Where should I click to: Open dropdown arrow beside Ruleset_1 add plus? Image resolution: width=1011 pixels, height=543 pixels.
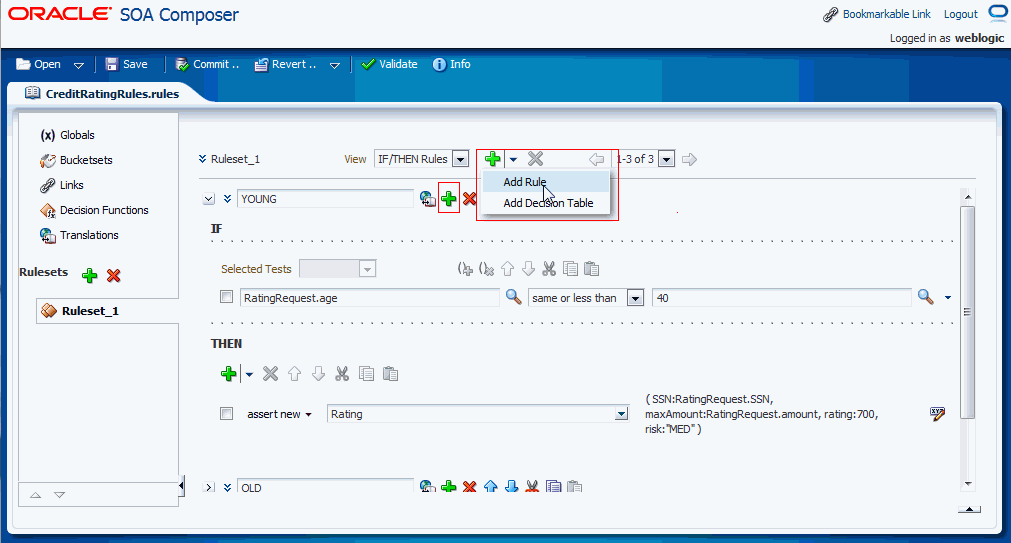coord(513,159)
